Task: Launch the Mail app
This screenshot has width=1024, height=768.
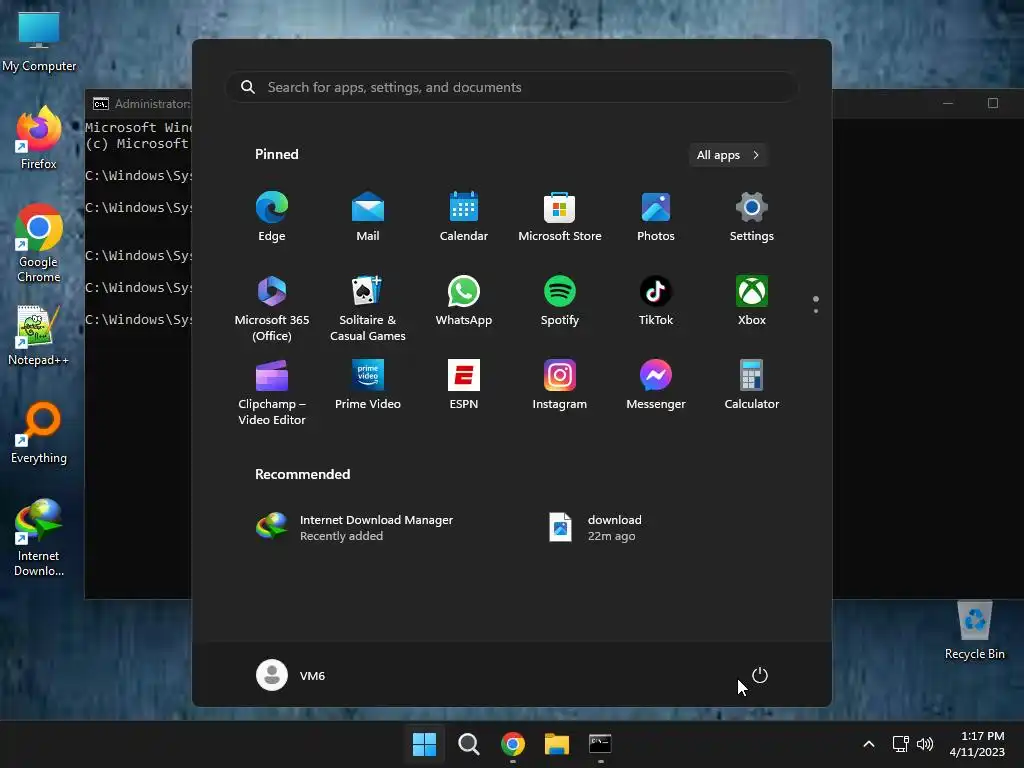Action: (x=368, y=216)
